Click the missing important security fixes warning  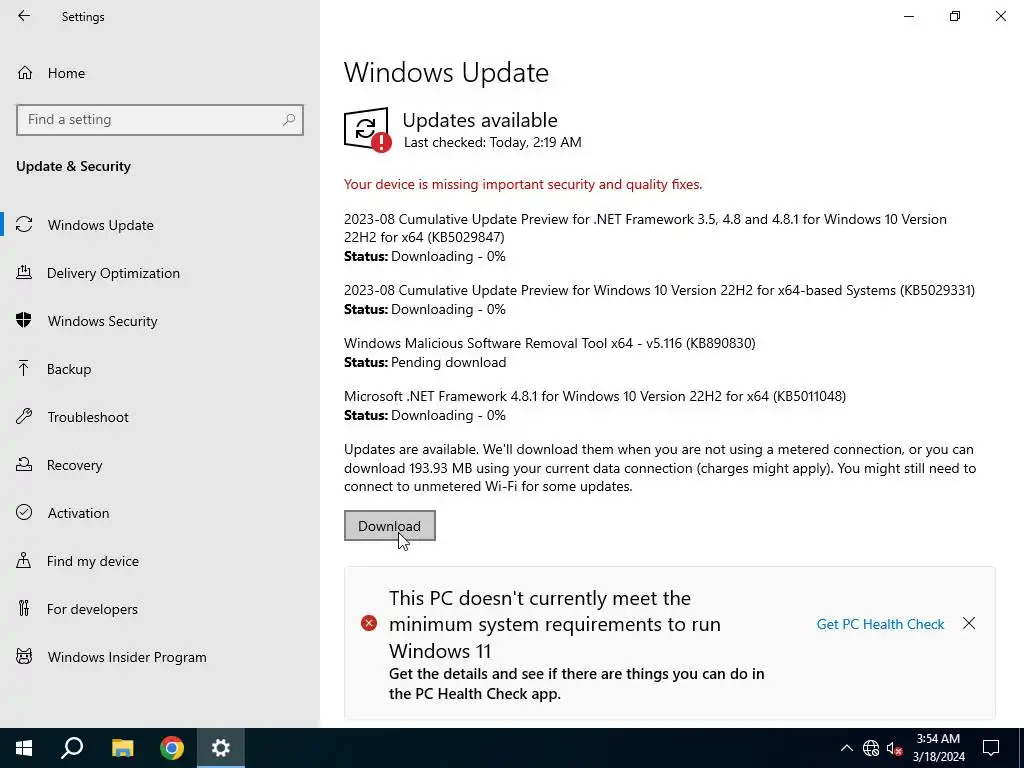coord(523,184)
